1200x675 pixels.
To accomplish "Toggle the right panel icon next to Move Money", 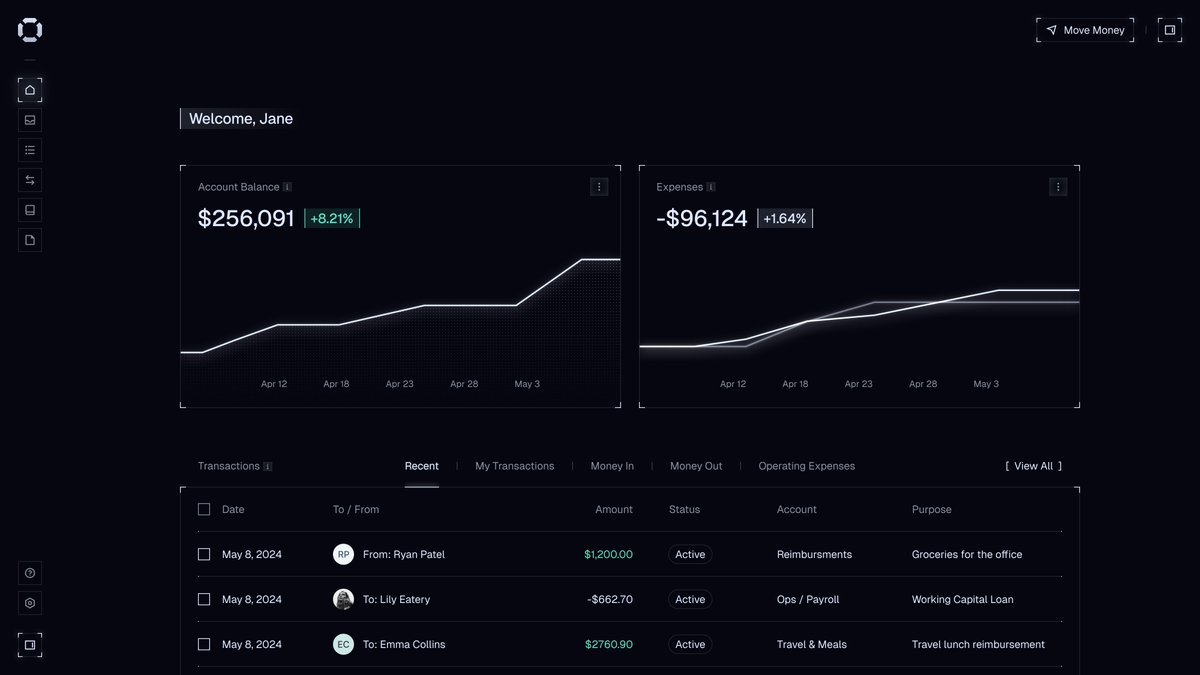I will click(1170, 30).
